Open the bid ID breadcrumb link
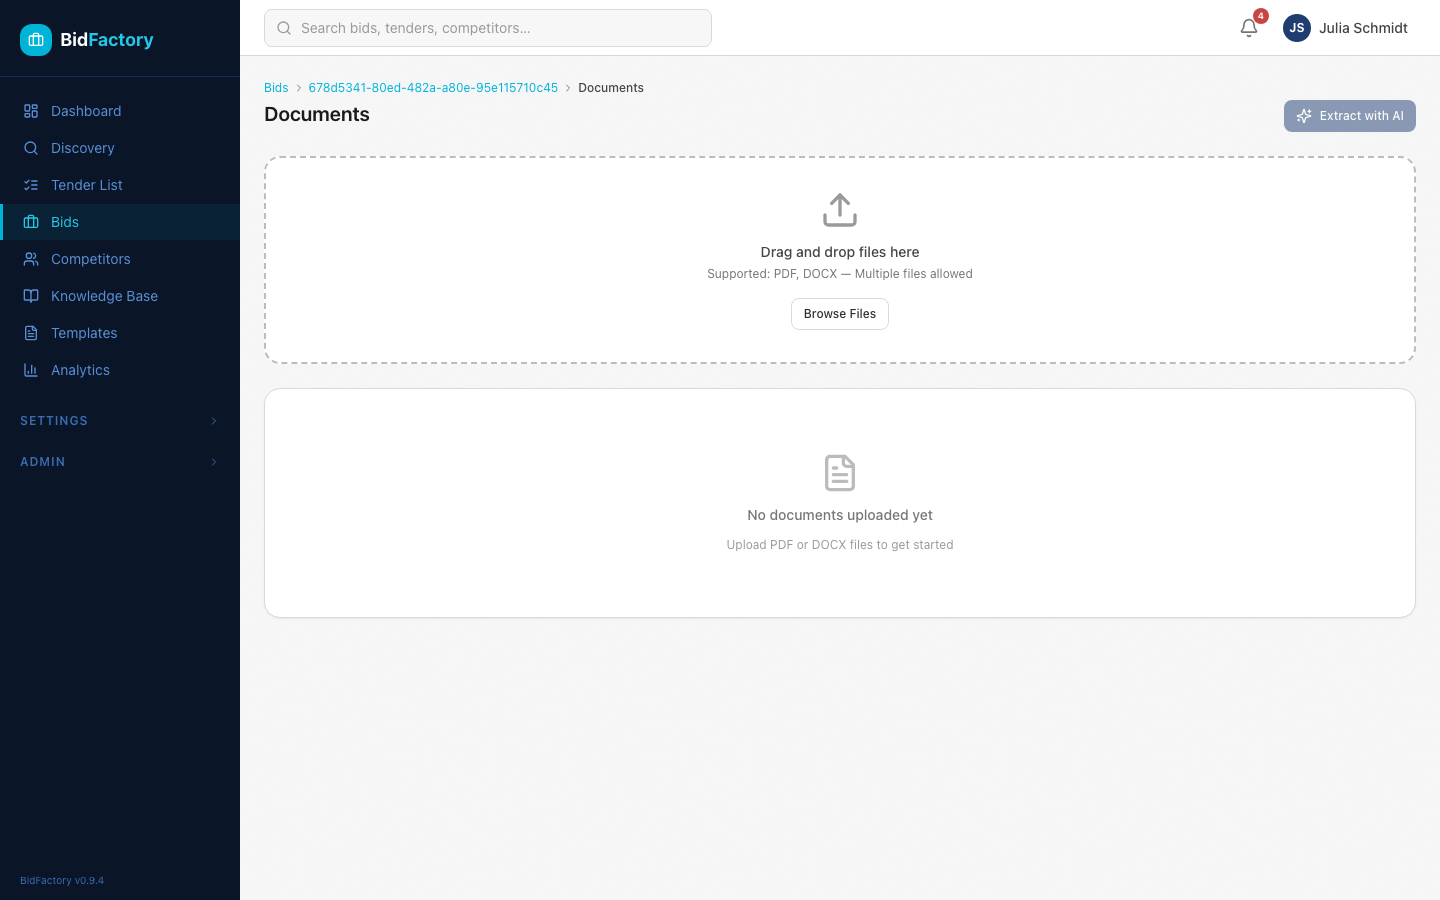 pyautogui.click(x=433, y=88)
